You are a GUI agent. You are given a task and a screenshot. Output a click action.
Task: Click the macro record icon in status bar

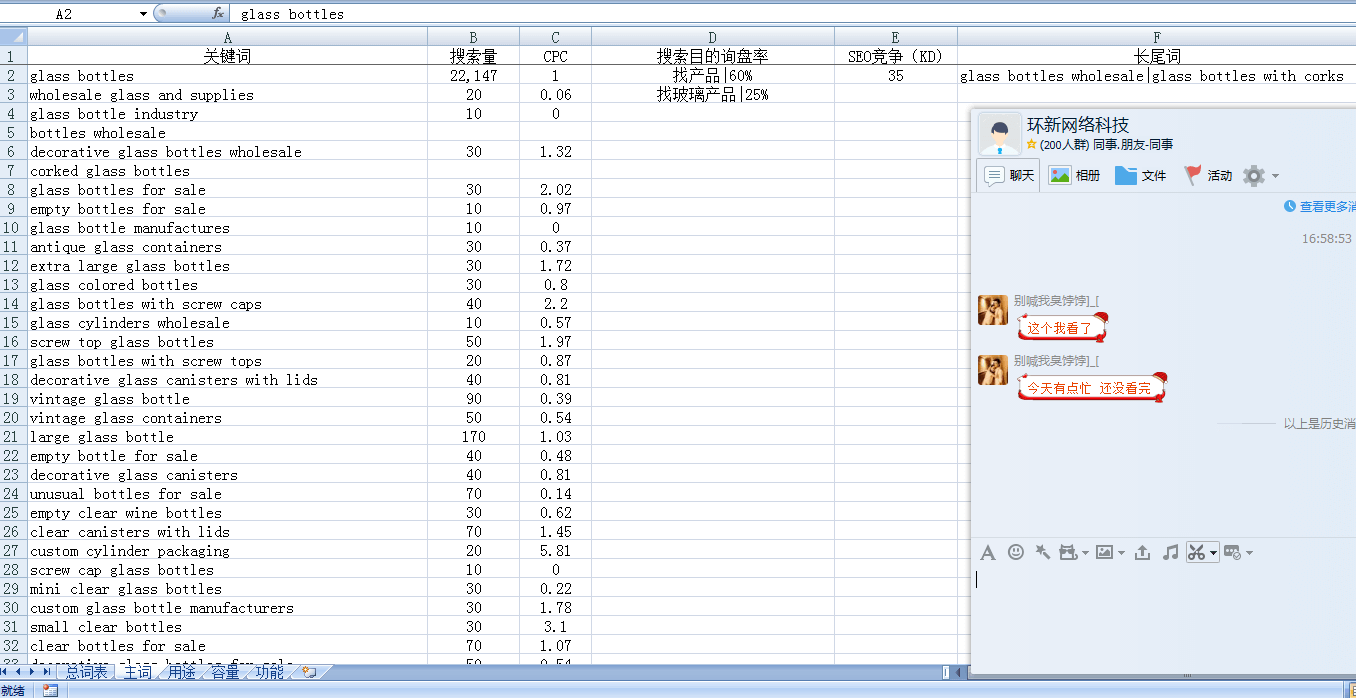coord(50,690)
